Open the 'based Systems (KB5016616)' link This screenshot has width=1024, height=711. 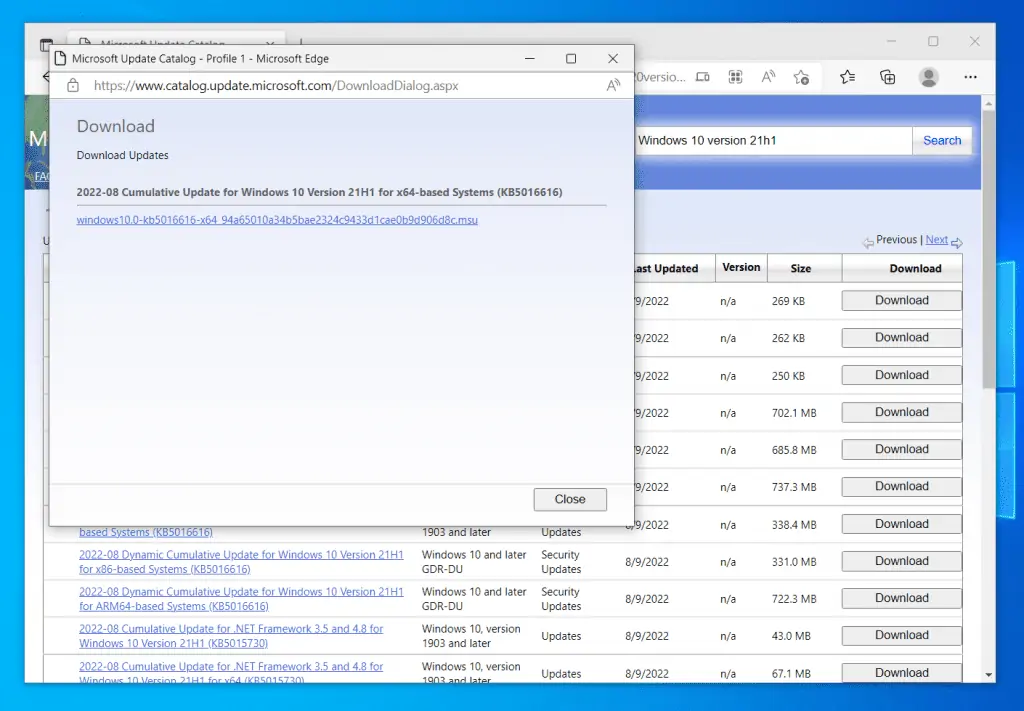click(x=146, y=532)
